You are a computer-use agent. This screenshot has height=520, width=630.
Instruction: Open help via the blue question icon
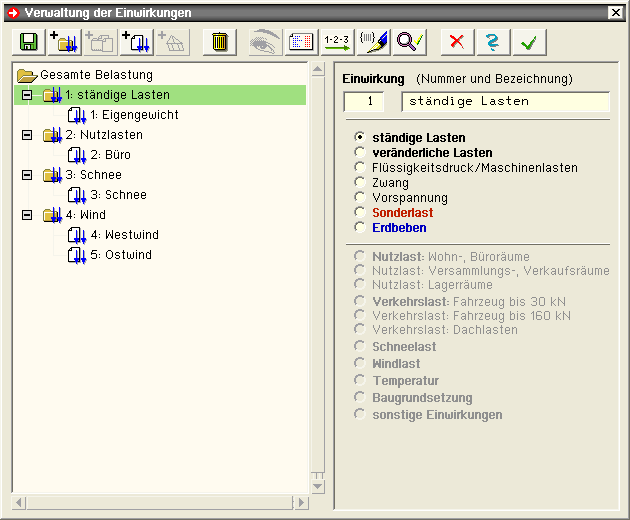(493, 42)
